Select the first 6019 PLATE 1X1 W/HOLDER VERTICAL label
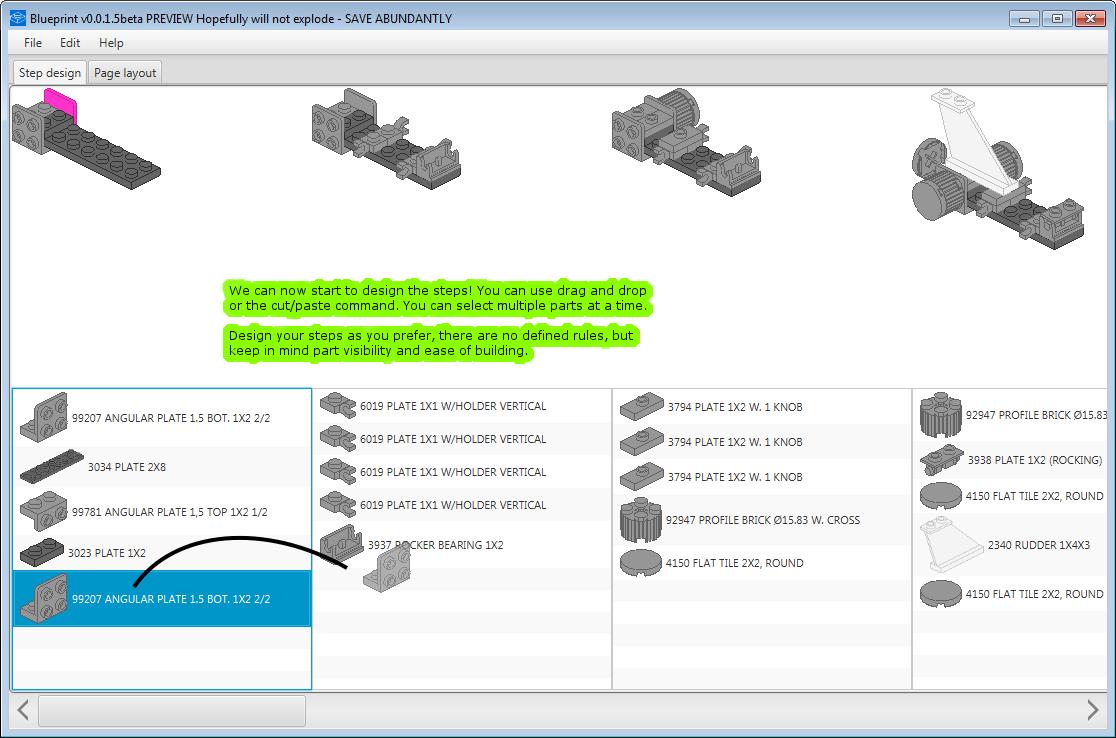The width and height of the screenshot is (1116, 738). pos(453,406)
